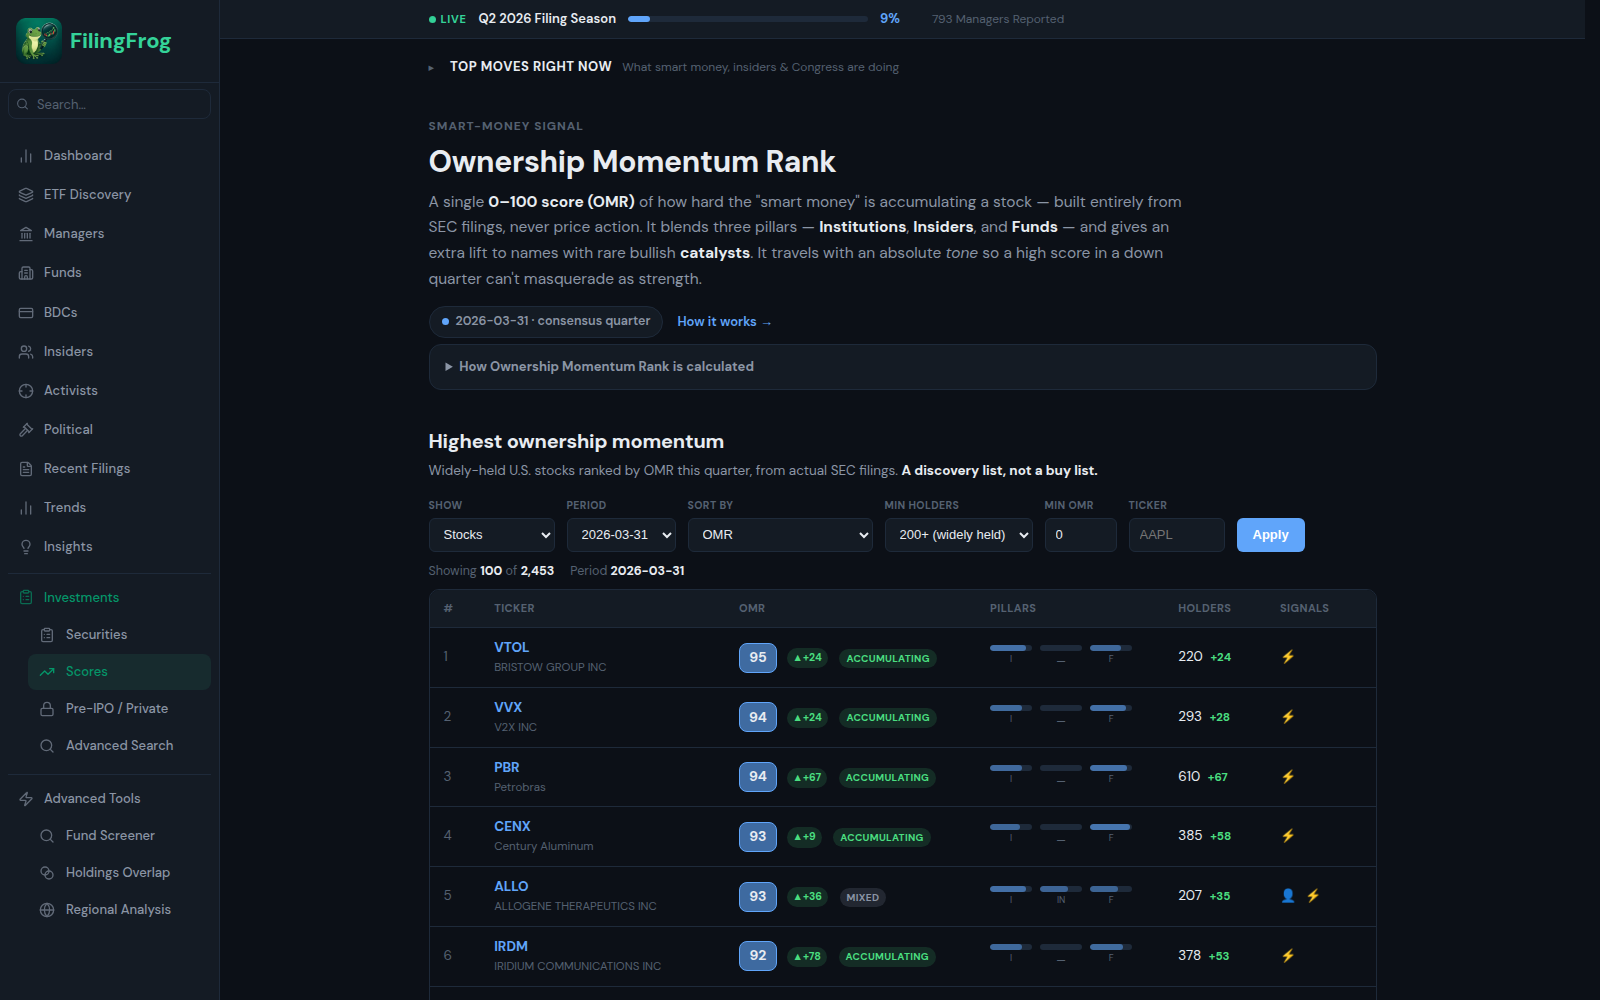Click the Political gavel icon

26,430
